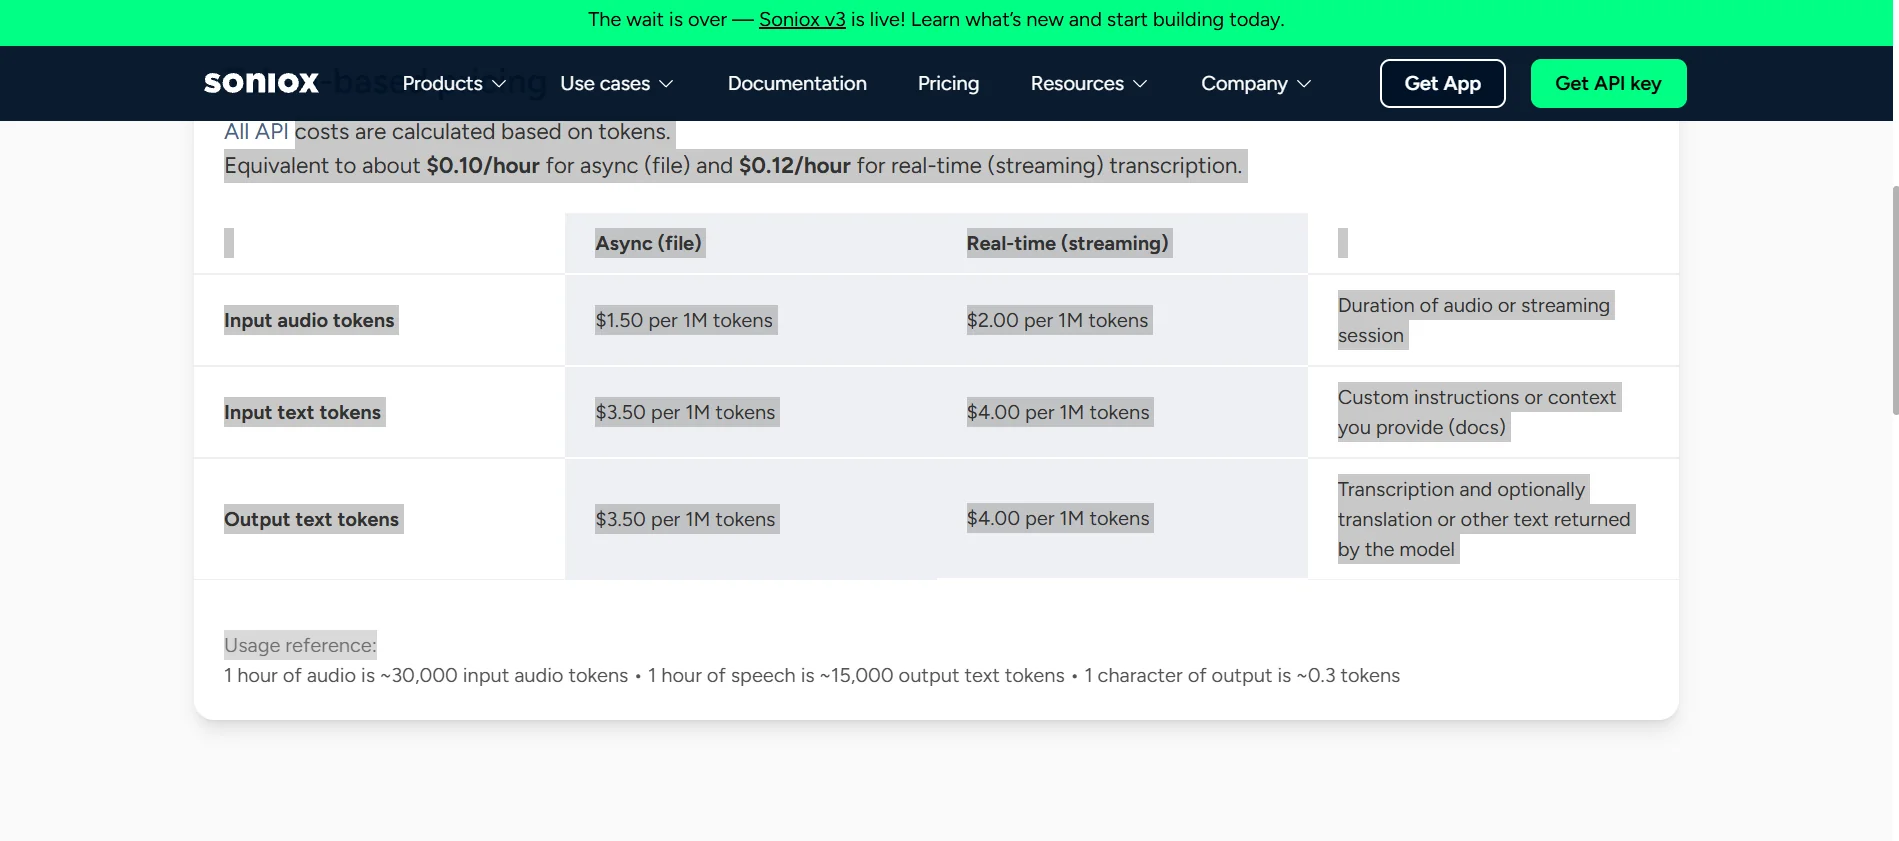Open the Company dropdown menu
Screen dimensions: 1899x841
1255,84
